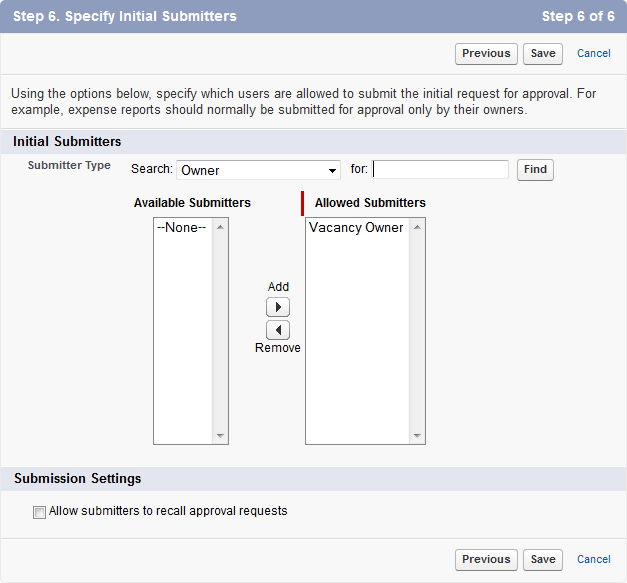The height and width of the screenshot is (583, 627).
Task: Click Available Submitters scroll down arrow
Action: coord(220,436)
